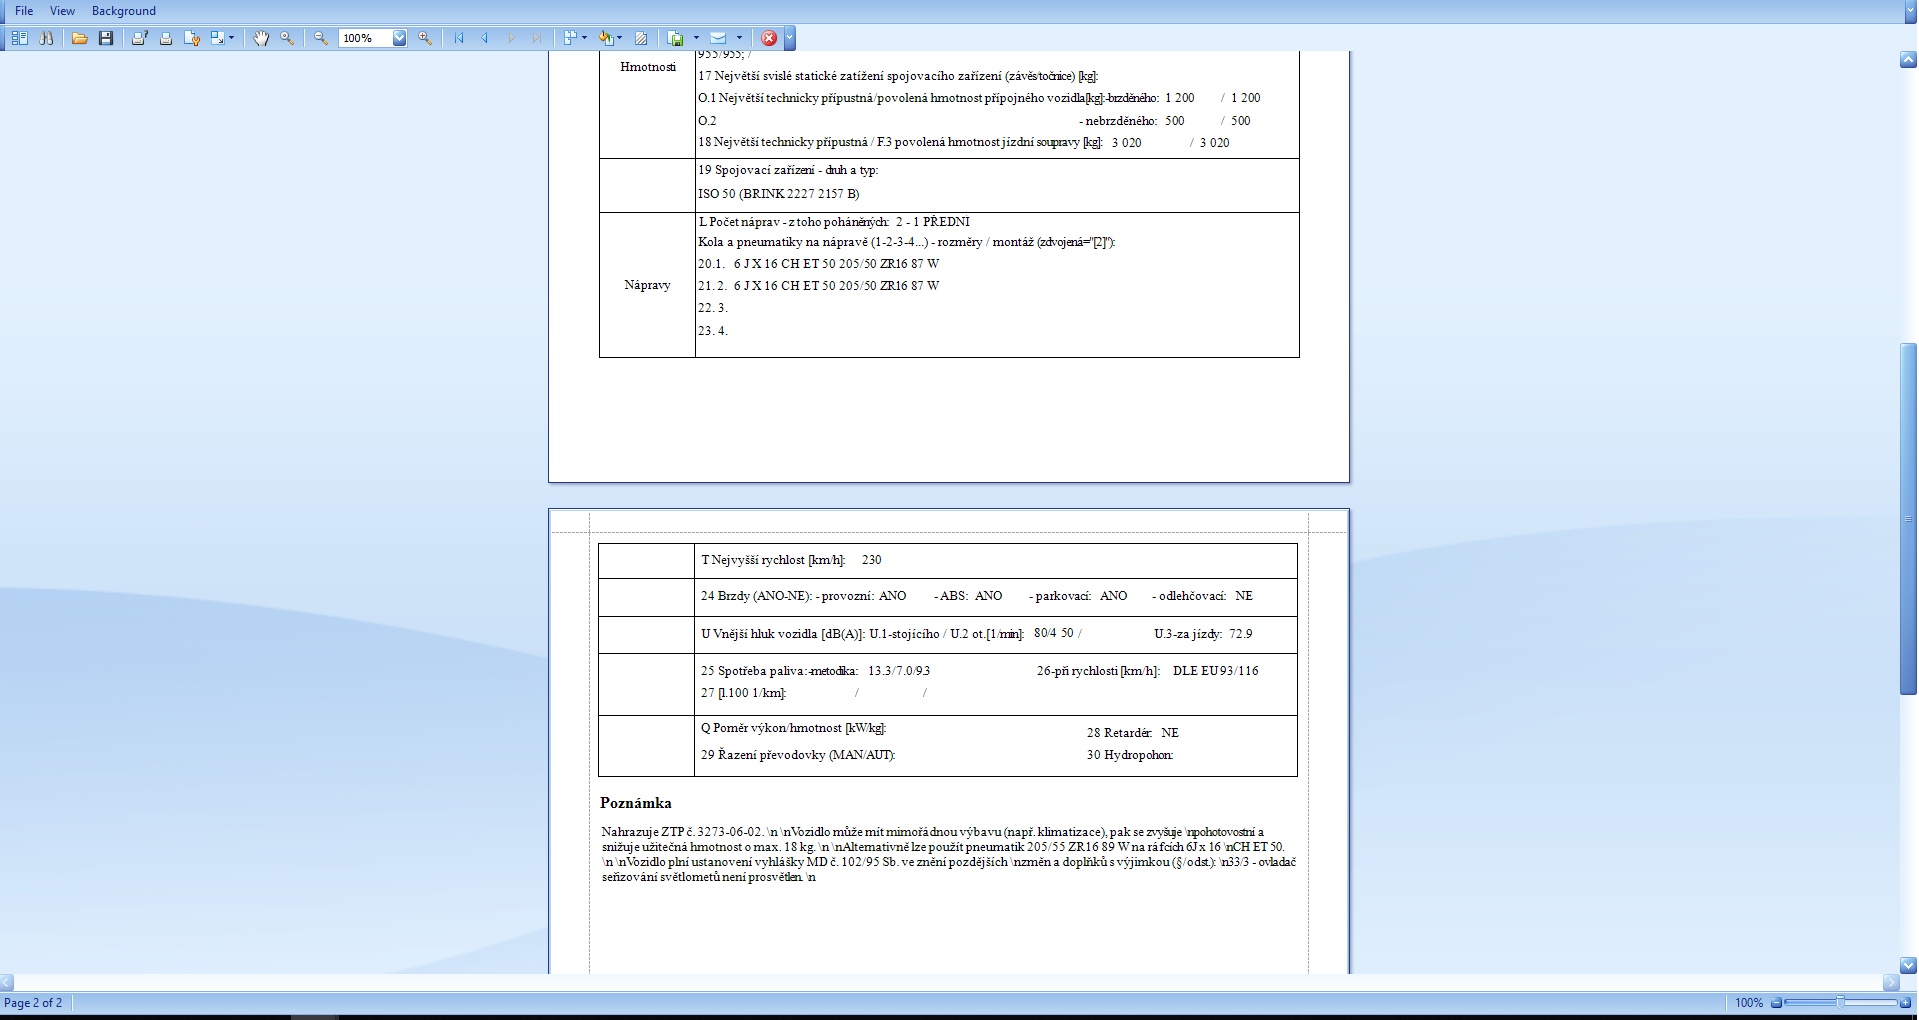Image resolution: width=1919 pixels, height=1020 pixels.
Task: Open the Background menu
Action: [123, 11]
